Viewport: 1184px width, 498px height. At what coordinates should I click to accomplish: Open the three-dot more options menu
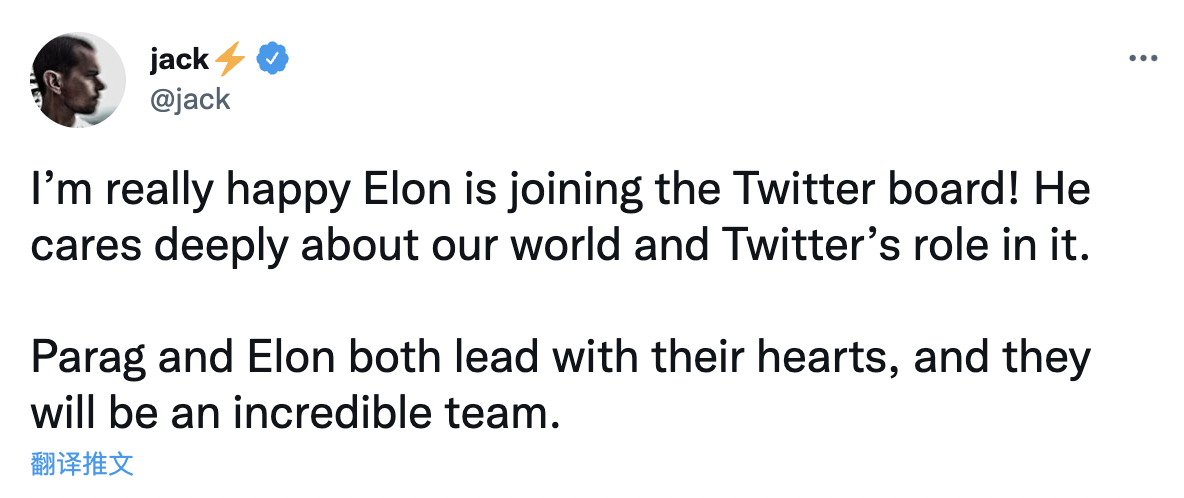(x=1142, y=59)
